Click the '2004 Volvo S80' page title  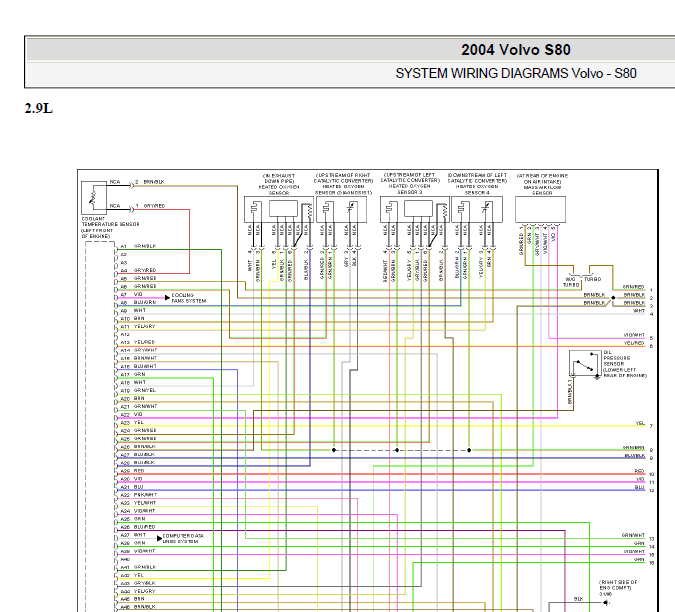pyautogui.click(x=516, y=49)
